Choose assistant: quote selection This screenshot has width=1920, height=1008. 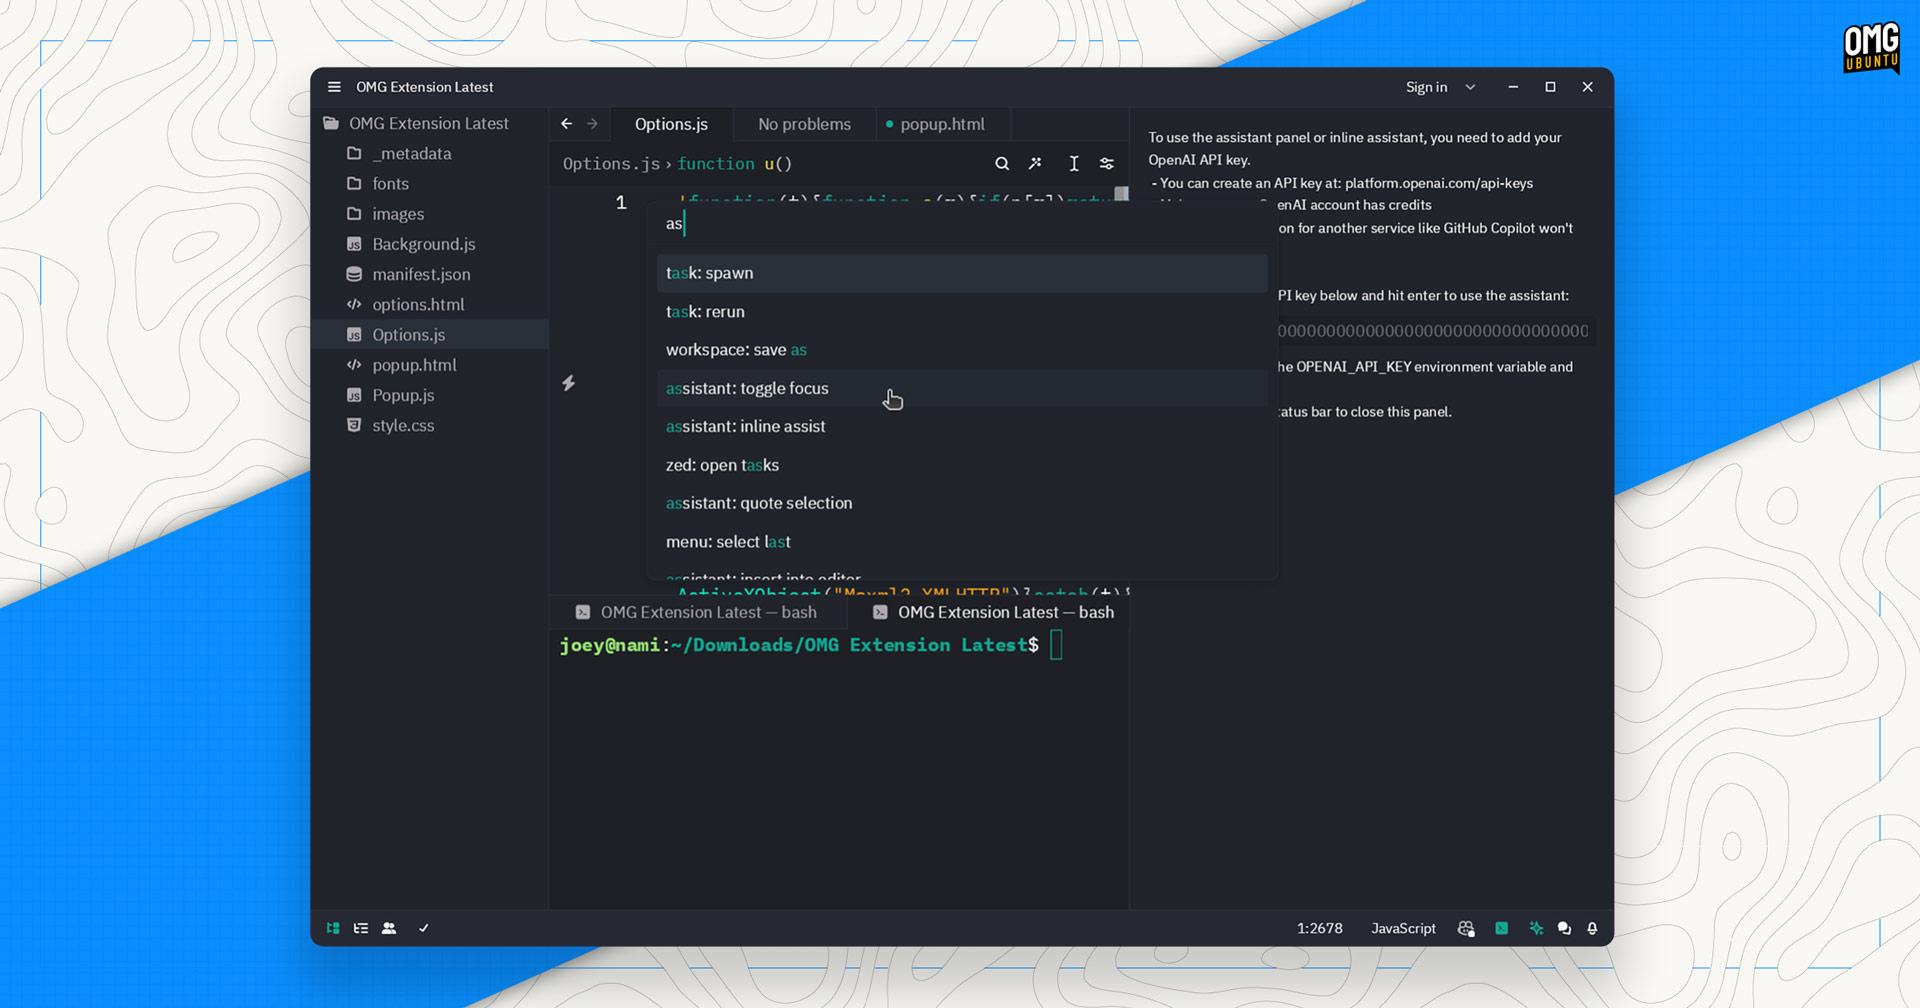click(x=962, y=503)
